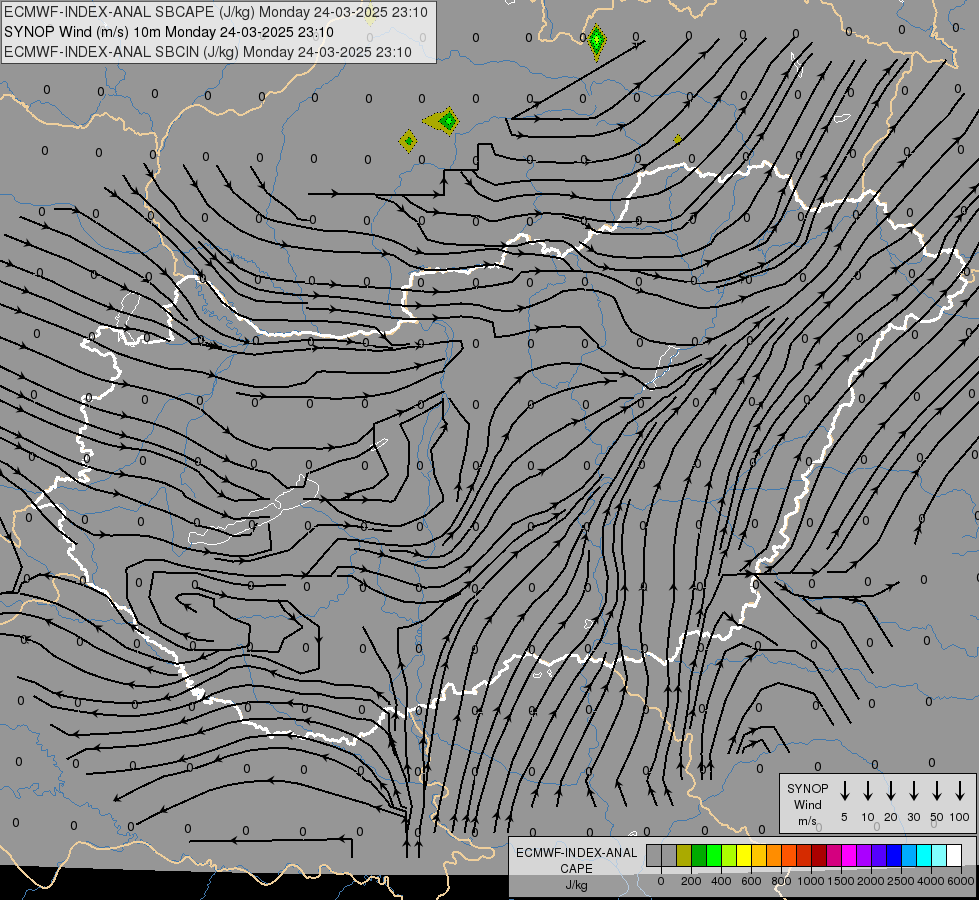Select the purple CAPE legend swatch

coord(863,855)
